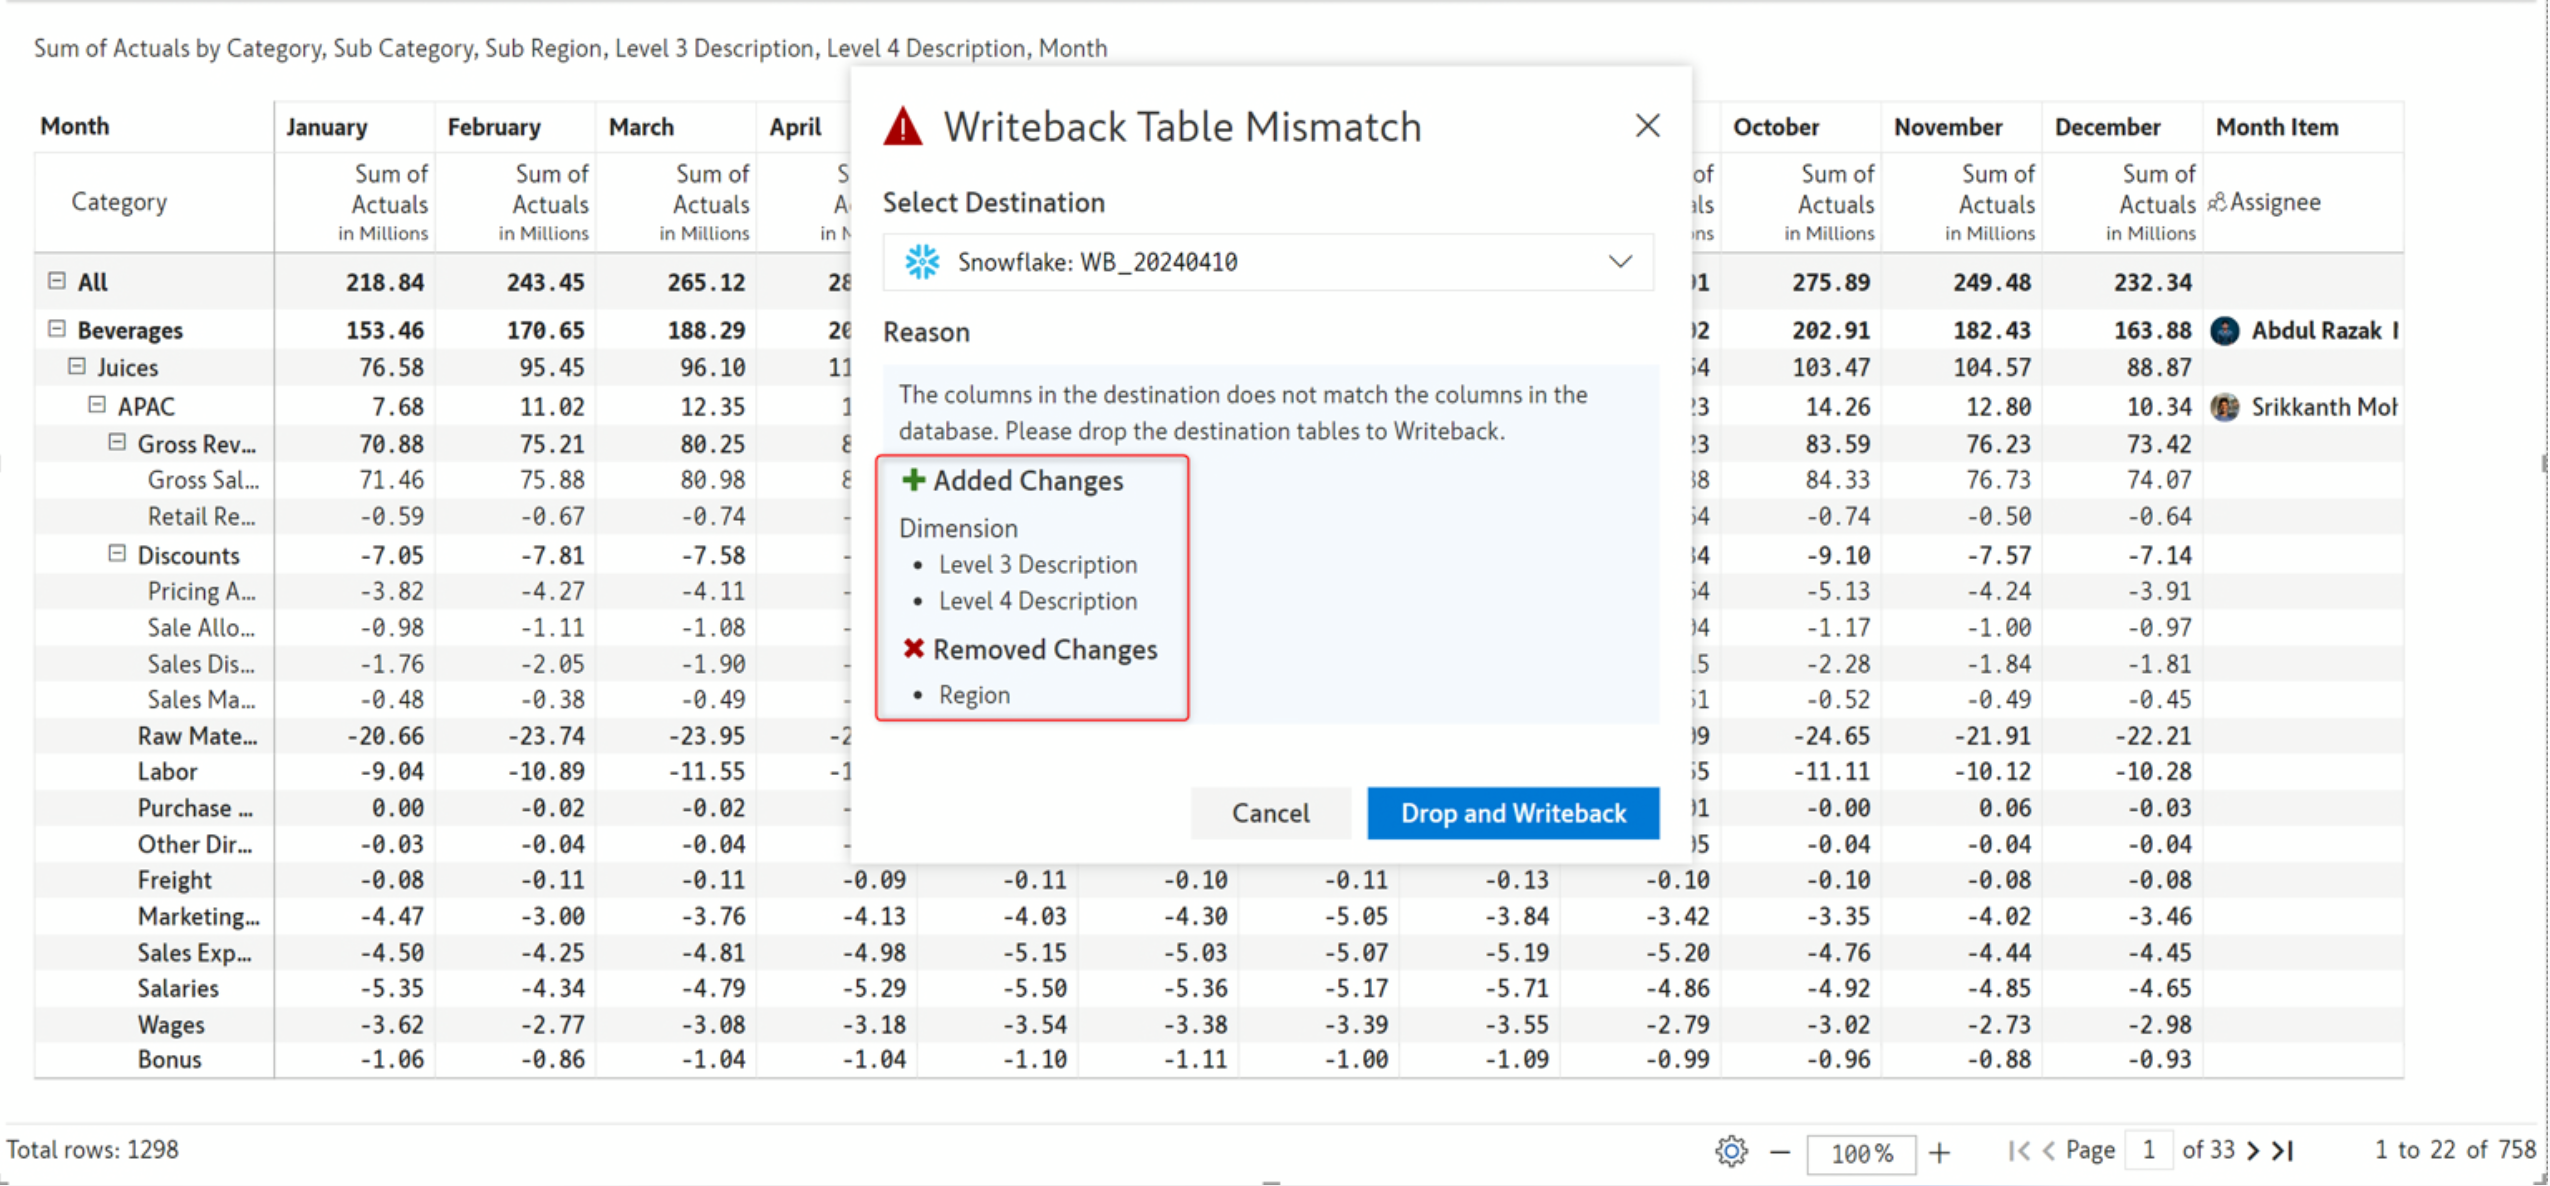This screenshot has width=2550, height=1186.
Task: Collapse the Beverages category
Action: pyautogui.click(x=57, y=329)
